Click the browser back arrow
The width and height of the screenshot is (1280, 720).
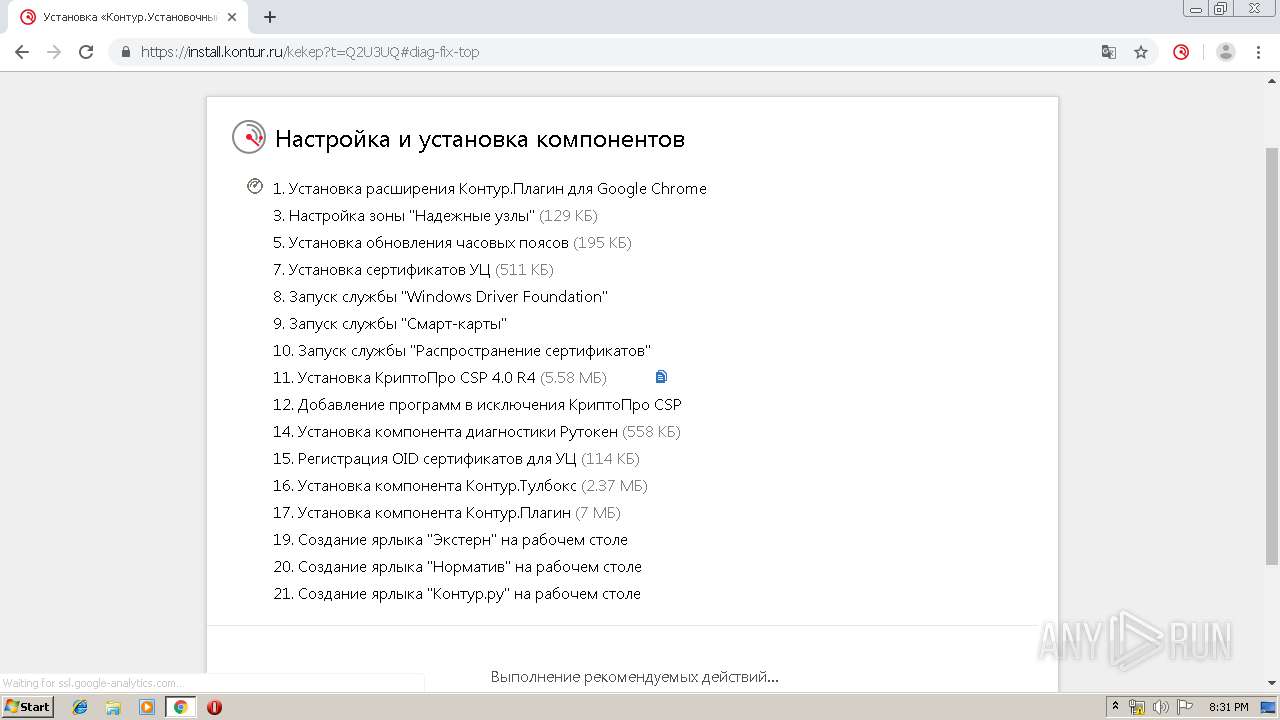pyautogui.click(x=22, y=52)
